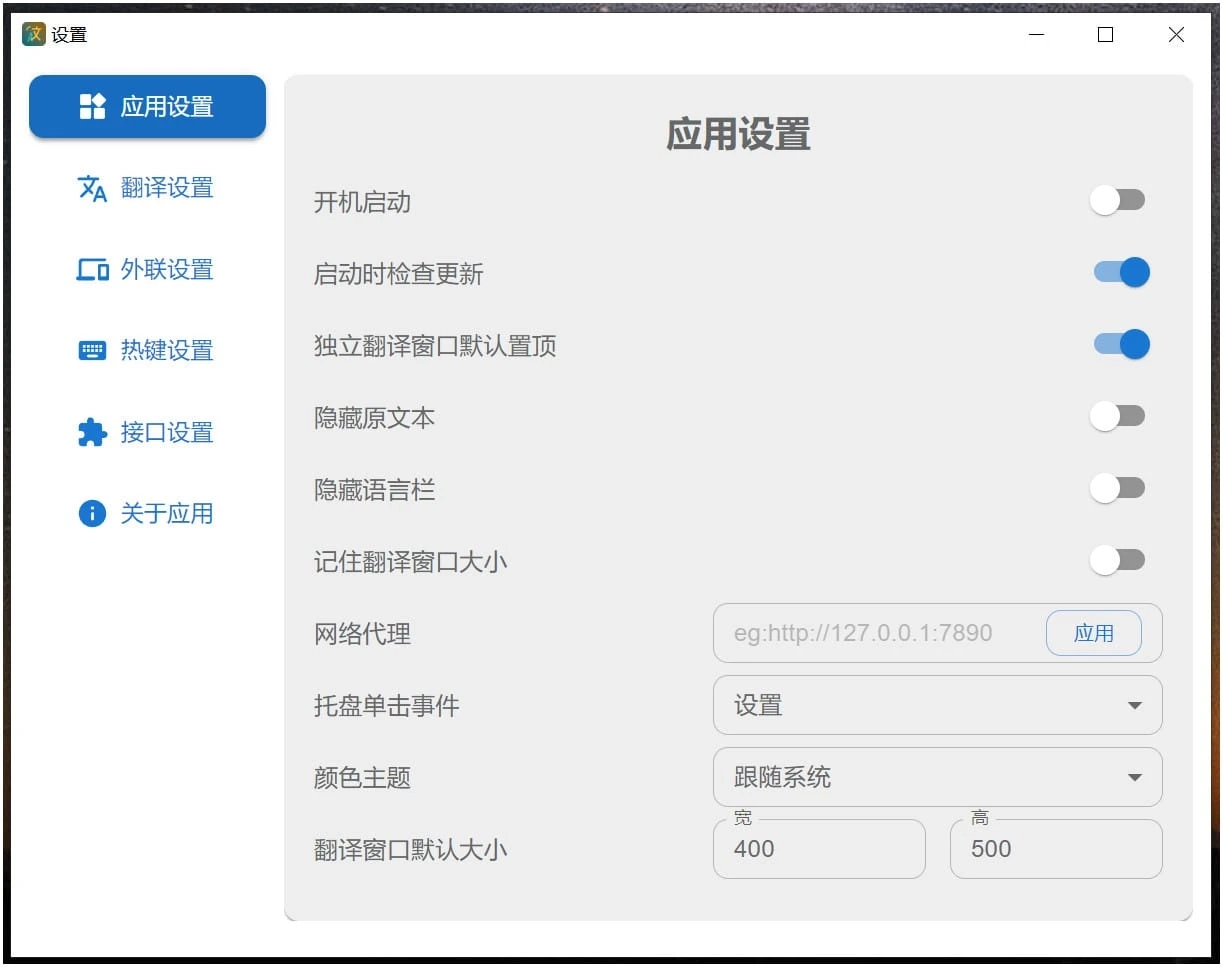This screenshot has width=1223, height=967.
Task: Click the 翻译设置 translate icon
Action: pos(92,188)
